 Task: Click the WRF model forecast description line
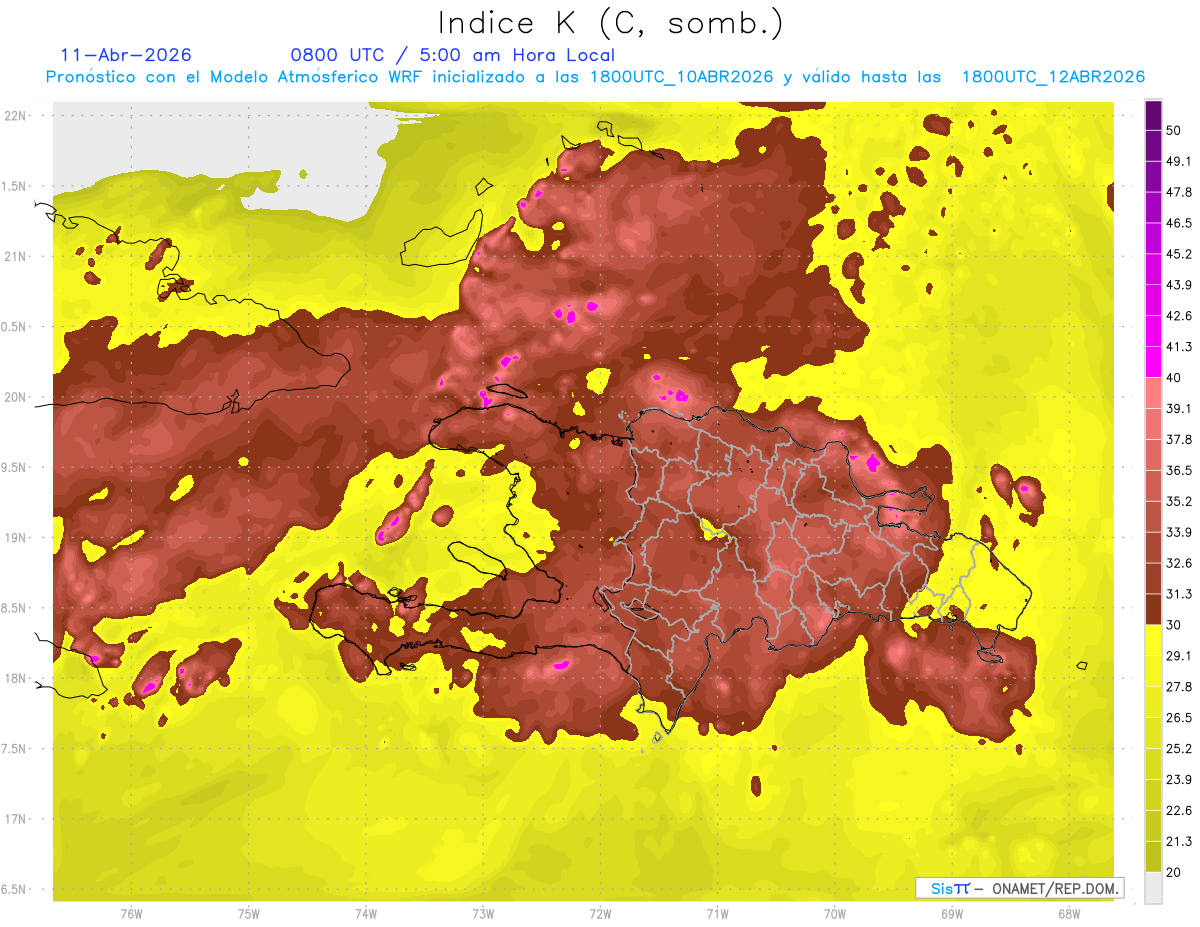(595, 77)
